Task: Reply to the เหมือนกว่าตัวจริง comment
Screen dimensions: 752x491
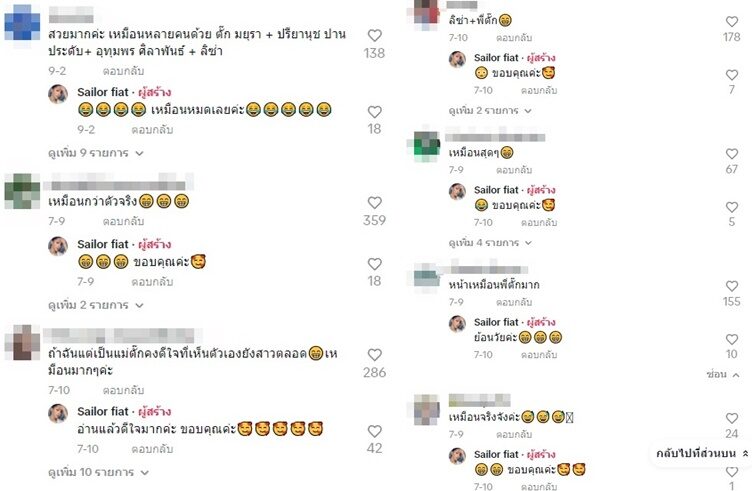Action: coord(123,222)
